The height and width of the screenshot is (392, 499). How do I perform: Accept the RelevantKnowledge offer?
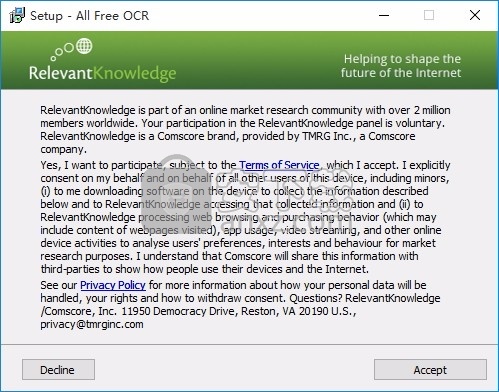(430, 370)
